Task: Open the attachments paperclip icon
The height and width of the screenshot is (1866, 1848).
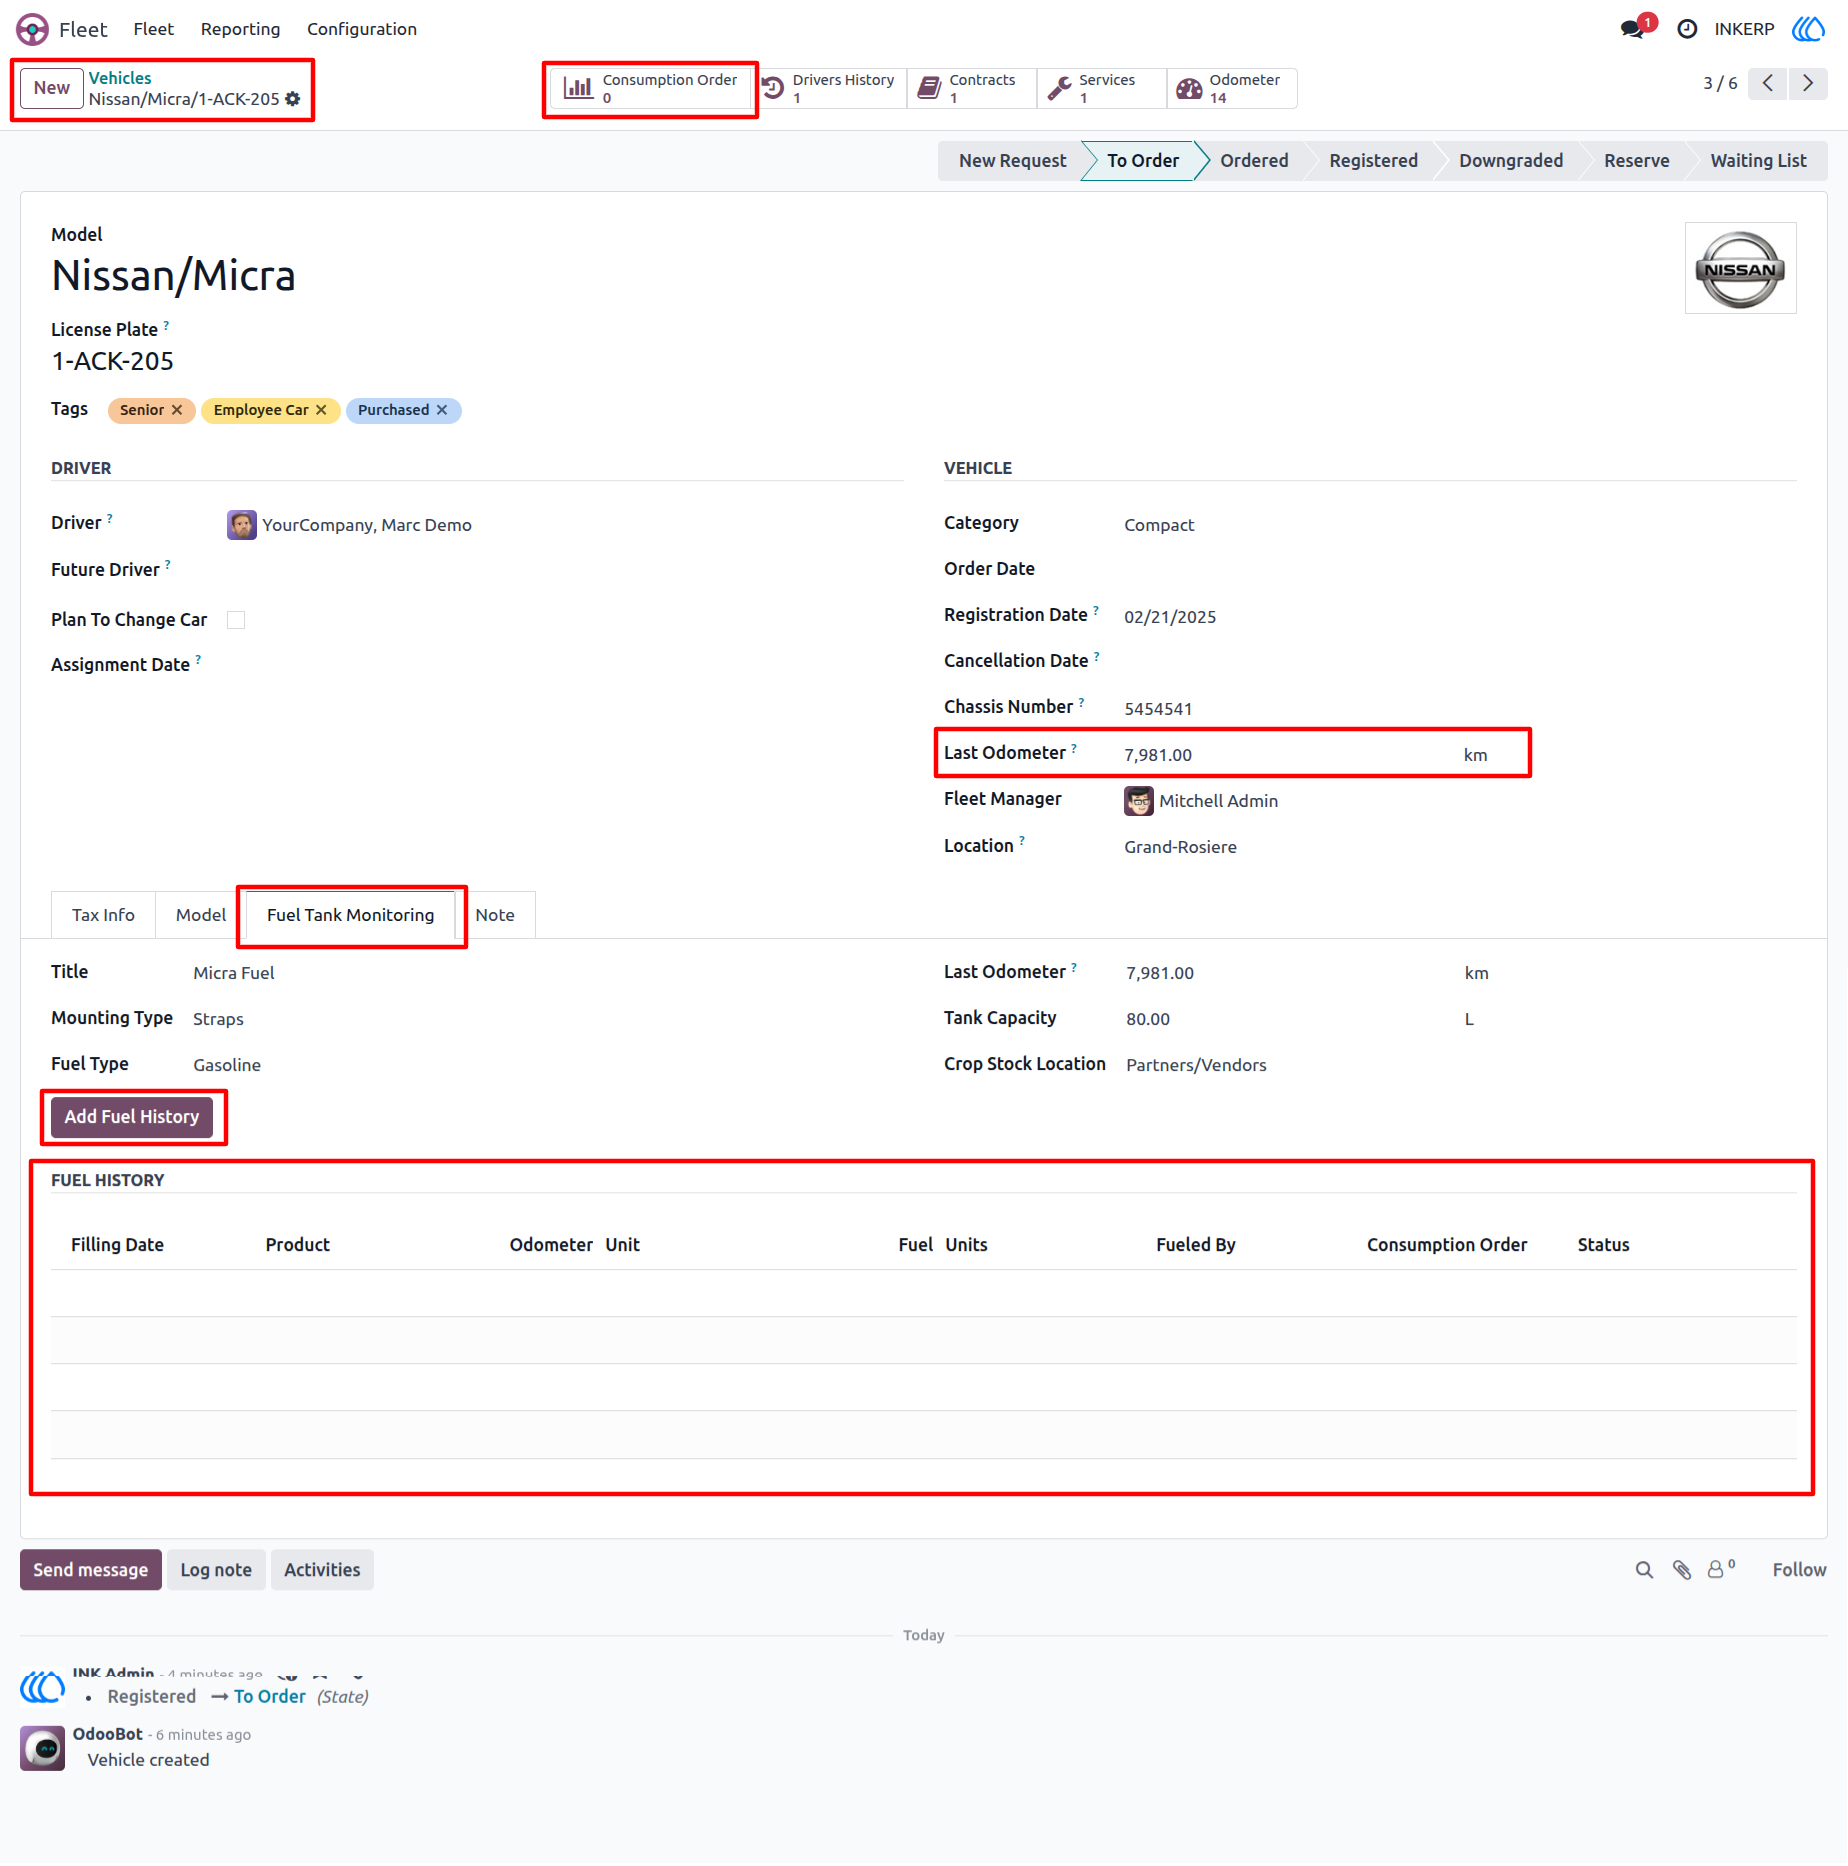Action: tap(1682, 1570)
